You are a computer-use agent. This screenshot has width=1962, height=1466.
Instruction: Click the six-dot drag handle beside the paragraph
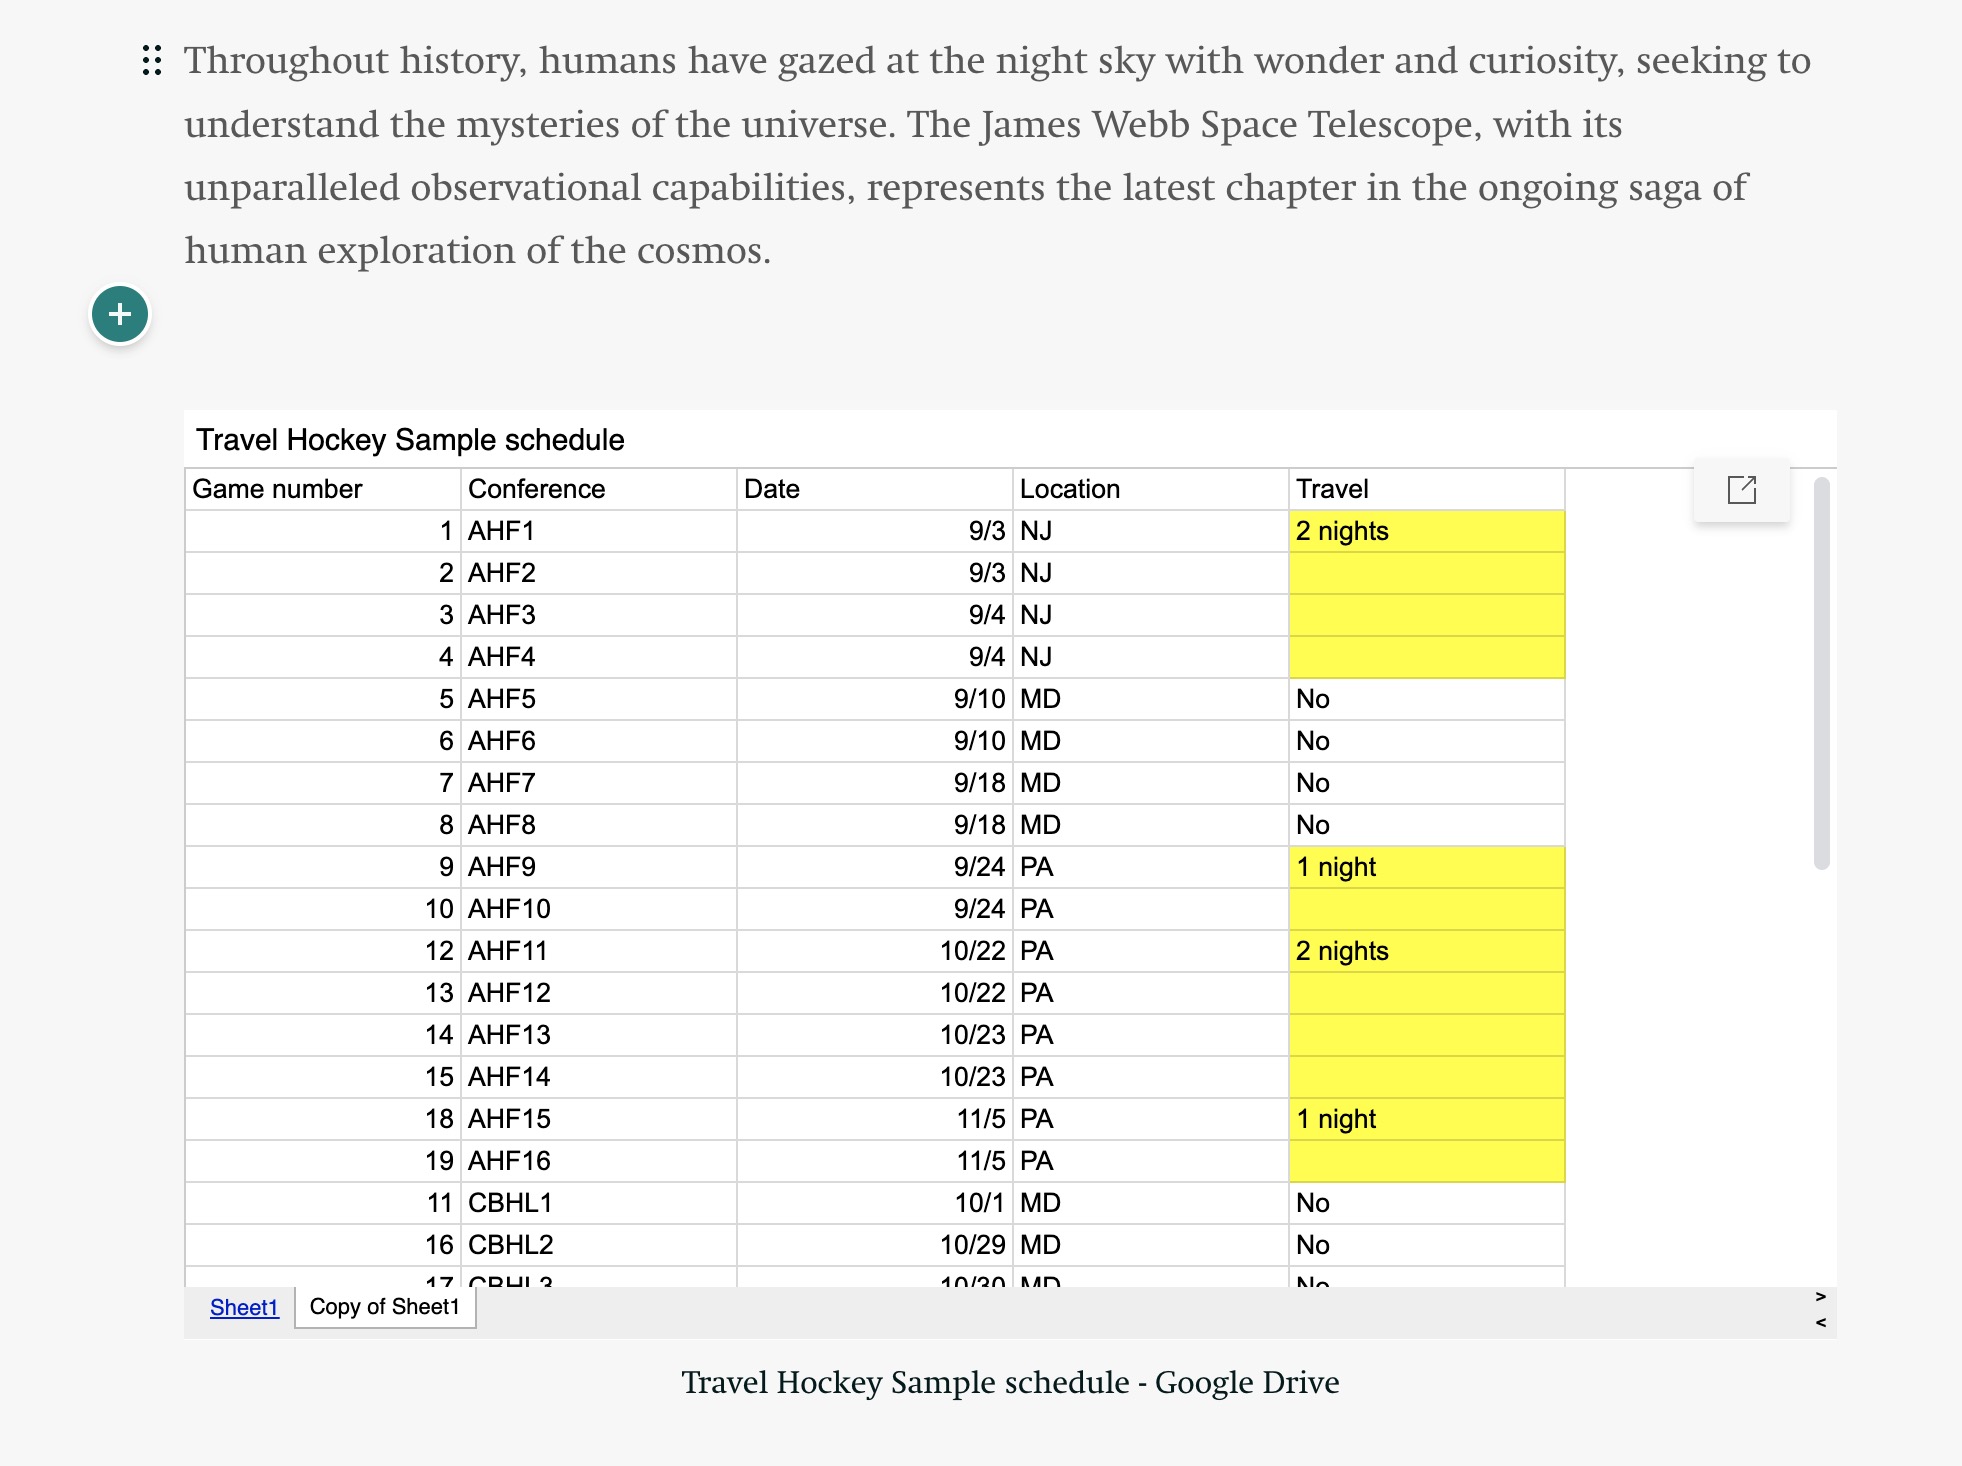click(152, 61)
